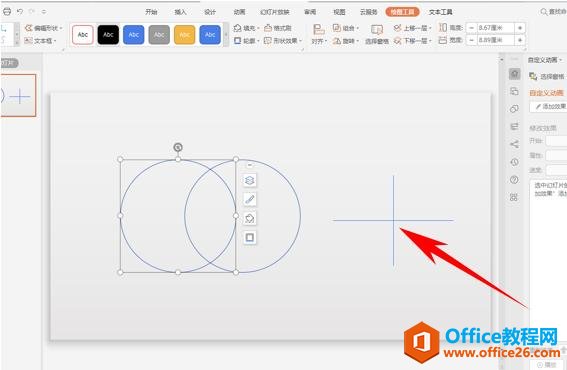Open the 选择窗格 selection pane in ribbon

pos(377,35)
